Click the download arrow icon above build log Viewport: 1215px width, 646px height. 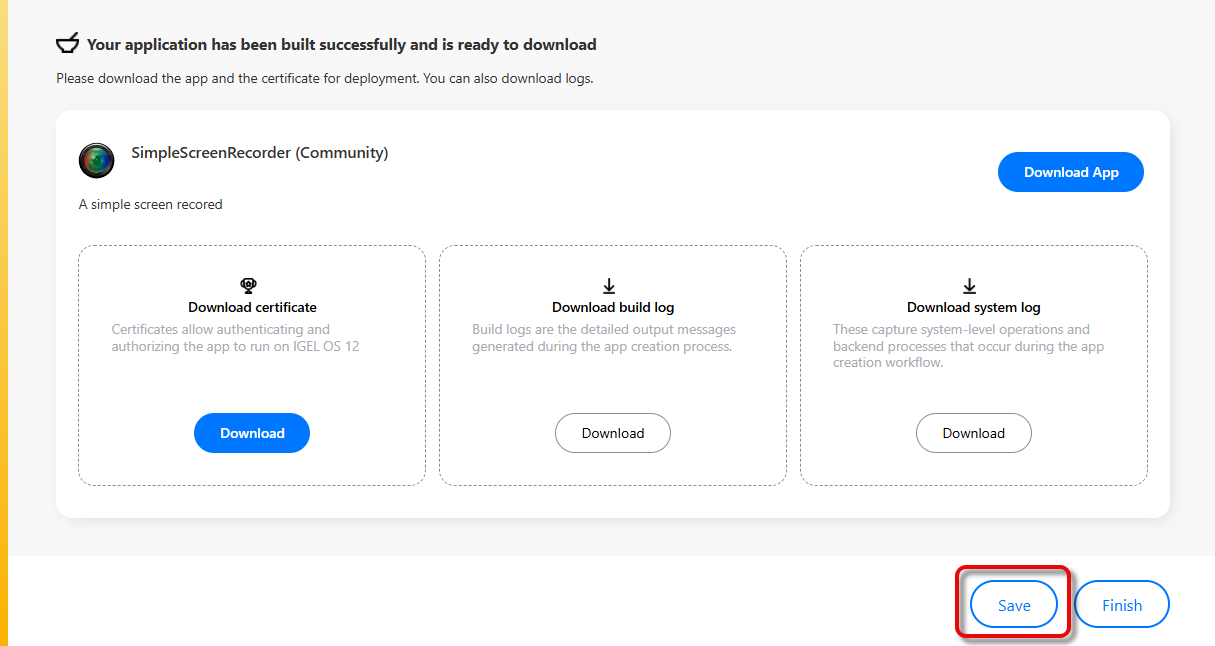[609, 287]
